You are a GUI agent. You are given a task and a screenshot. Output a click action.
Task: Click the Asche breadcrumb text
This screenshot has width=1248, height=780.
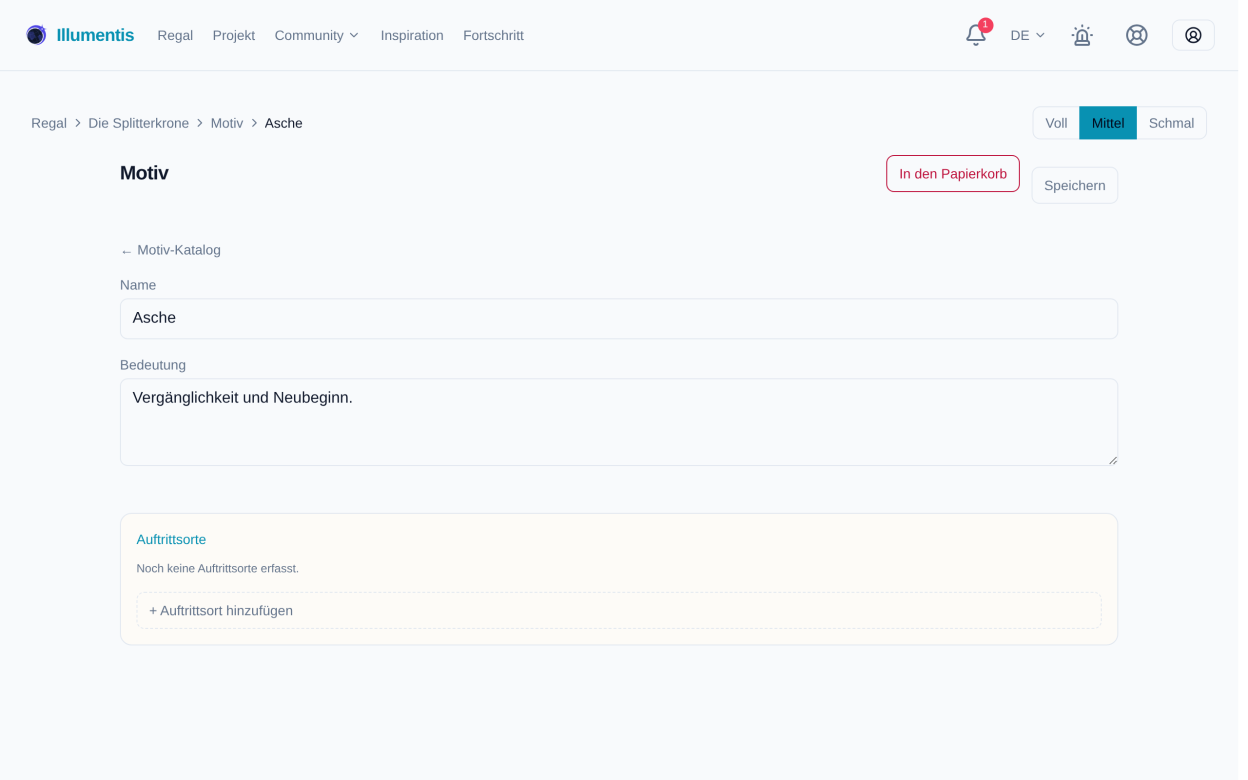click(284, 123)
